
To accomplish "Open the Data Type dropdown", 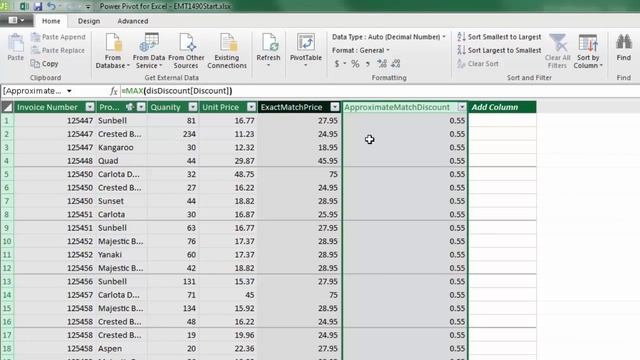I will click(x=389, y=37).
